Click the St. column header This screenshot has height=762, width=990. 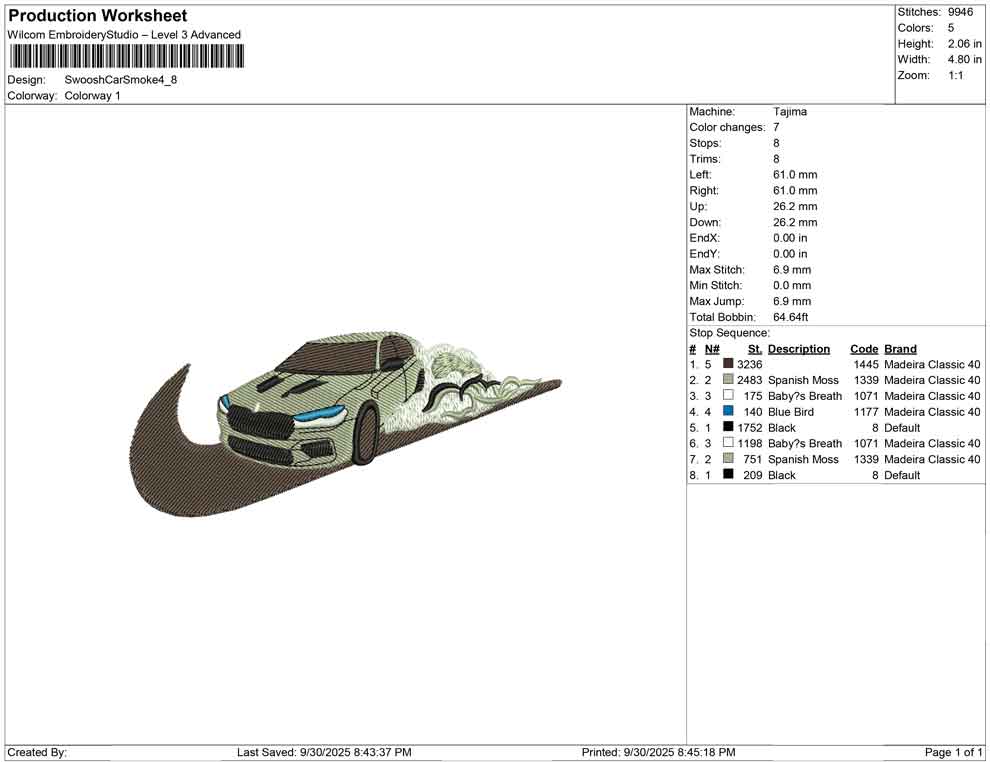pyautogui.click(x=755, y=349)
